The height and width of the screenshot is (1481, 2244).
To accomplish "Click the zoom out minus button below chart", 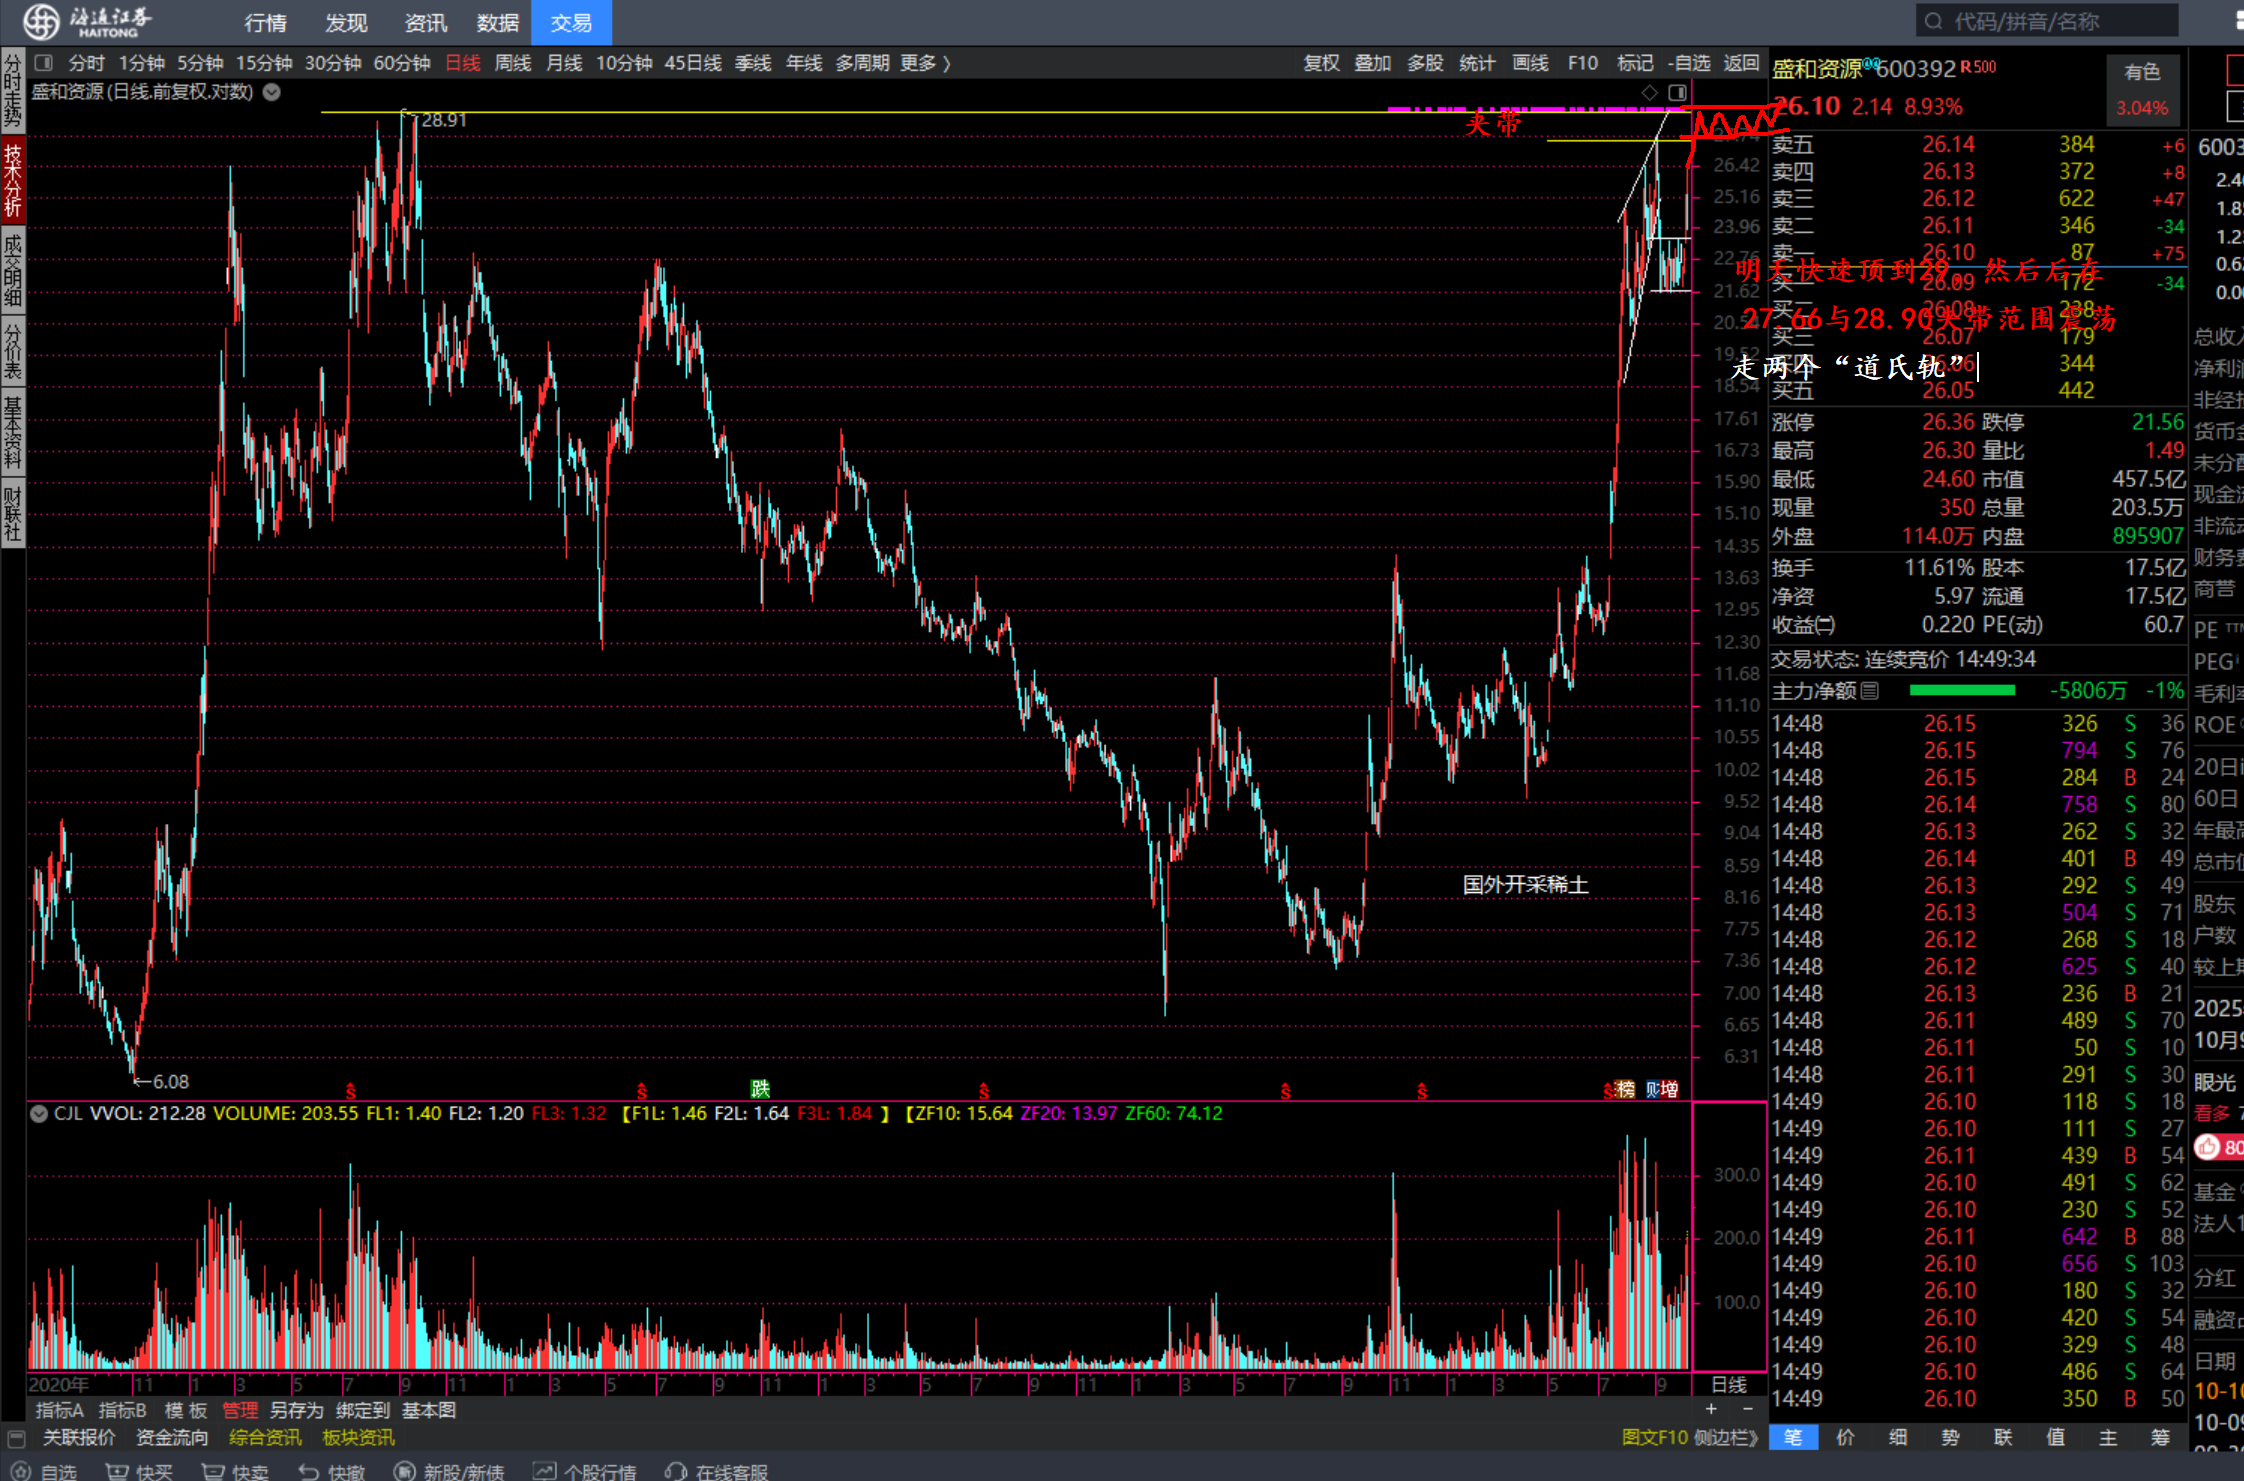I will coord(1748,1409).
